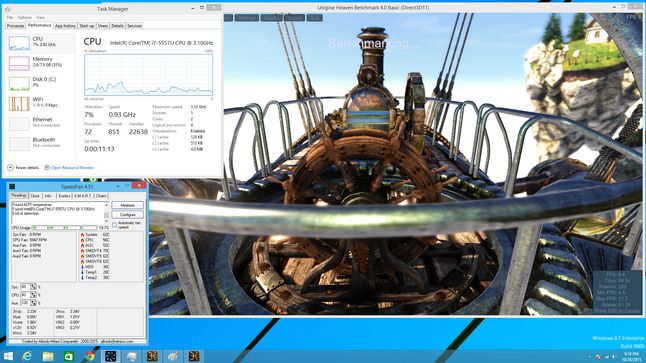Viewport: 646px width, 363px height.
Task: Select the WiFi performance graph thumbnail
Action: (19, 103)
